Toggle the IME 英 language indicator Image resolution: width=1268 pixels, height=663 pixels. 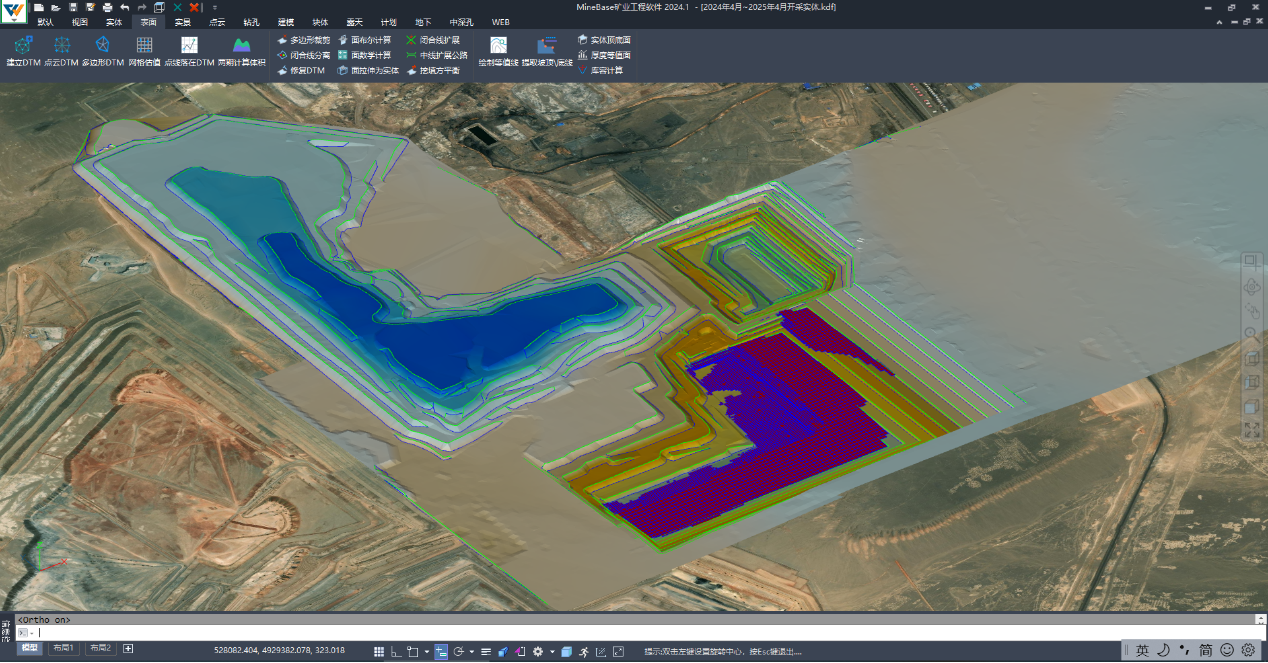tap(1142, 651)
